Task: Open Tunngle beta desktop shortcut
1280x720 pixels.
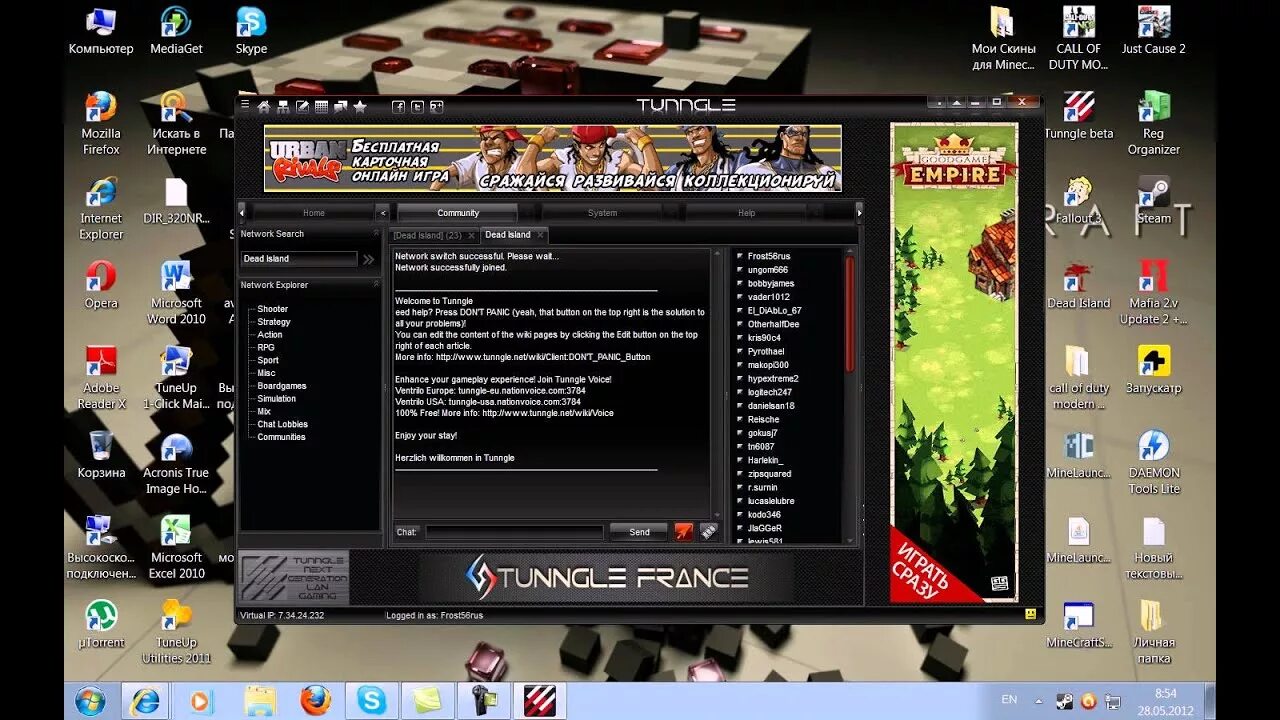Action: (x=1079, y=116)
